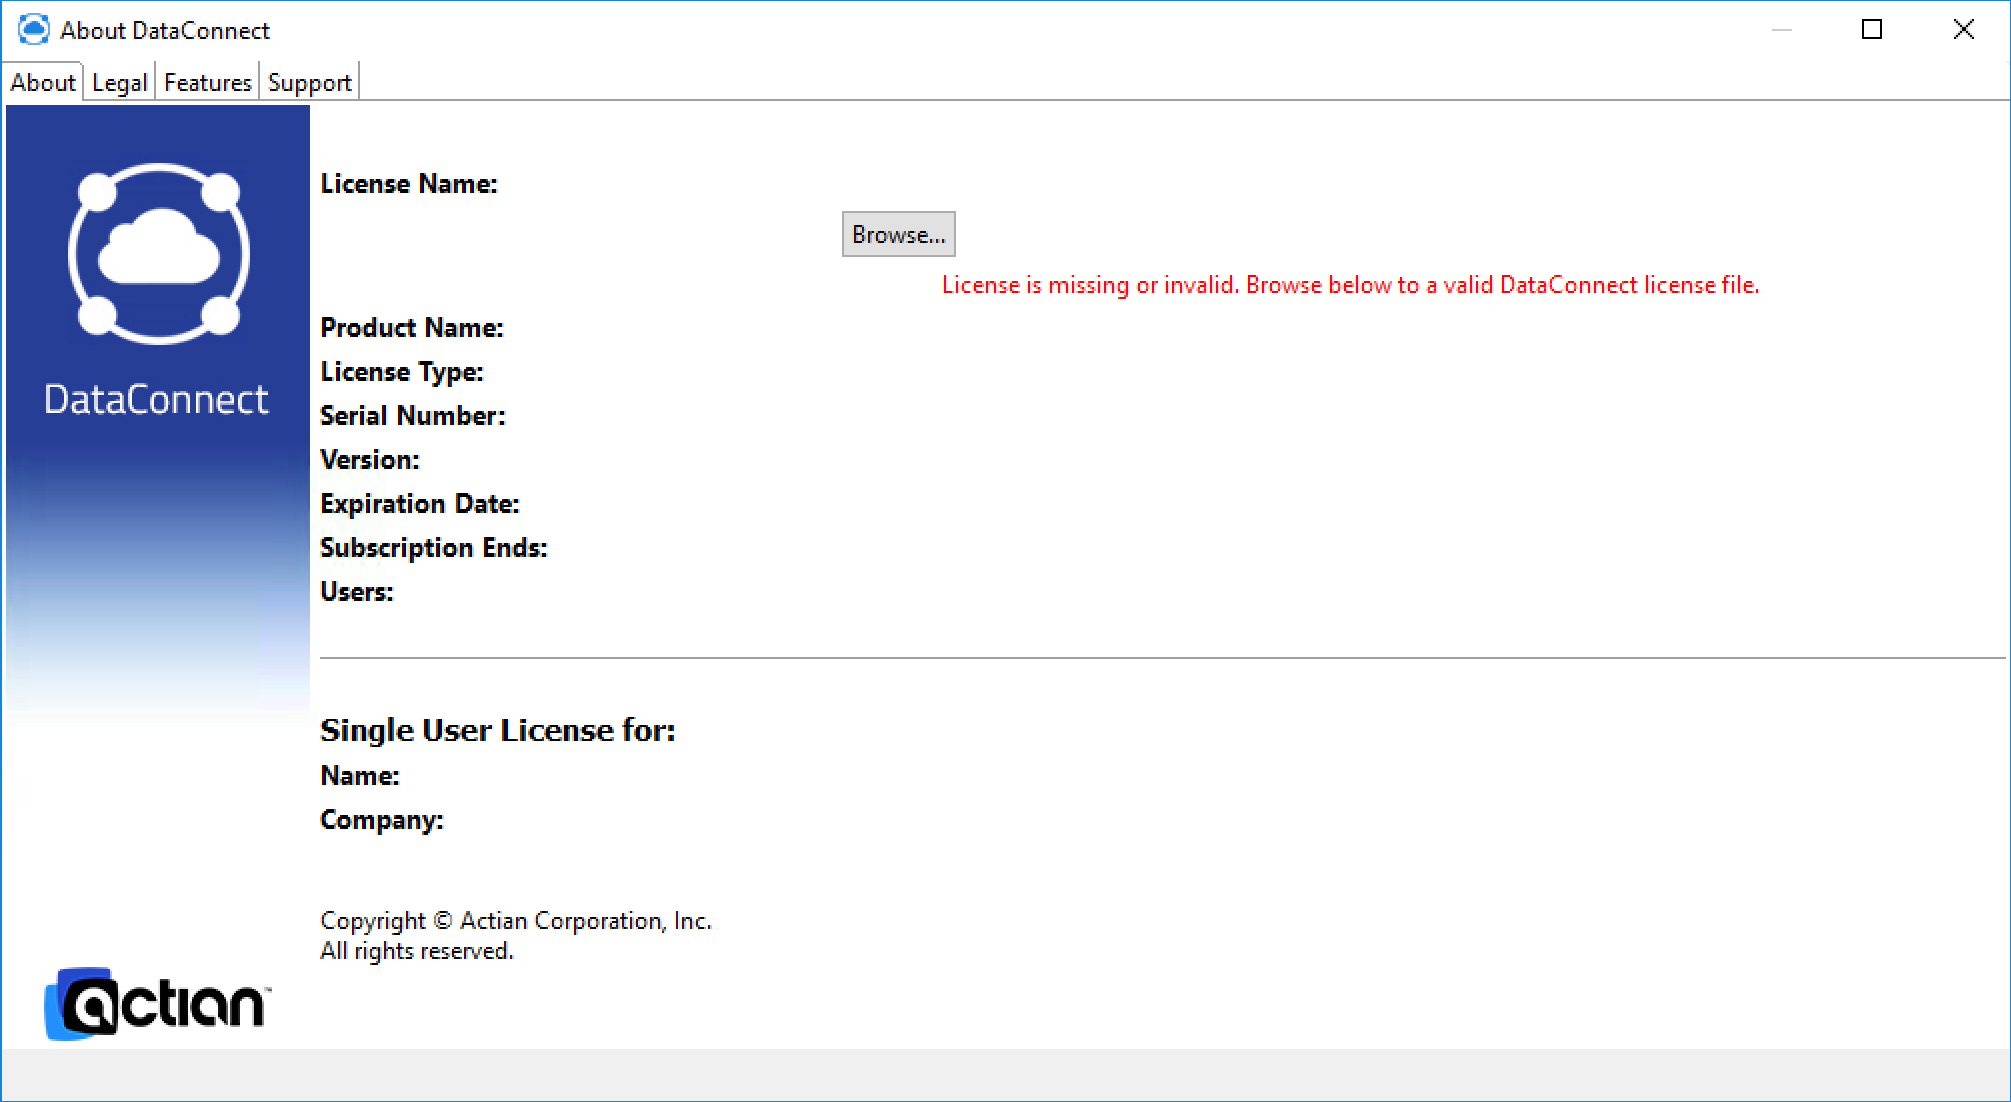Screen dimensions: 2011x1102
Task: Open the Features tab
Action: point(207,83)
